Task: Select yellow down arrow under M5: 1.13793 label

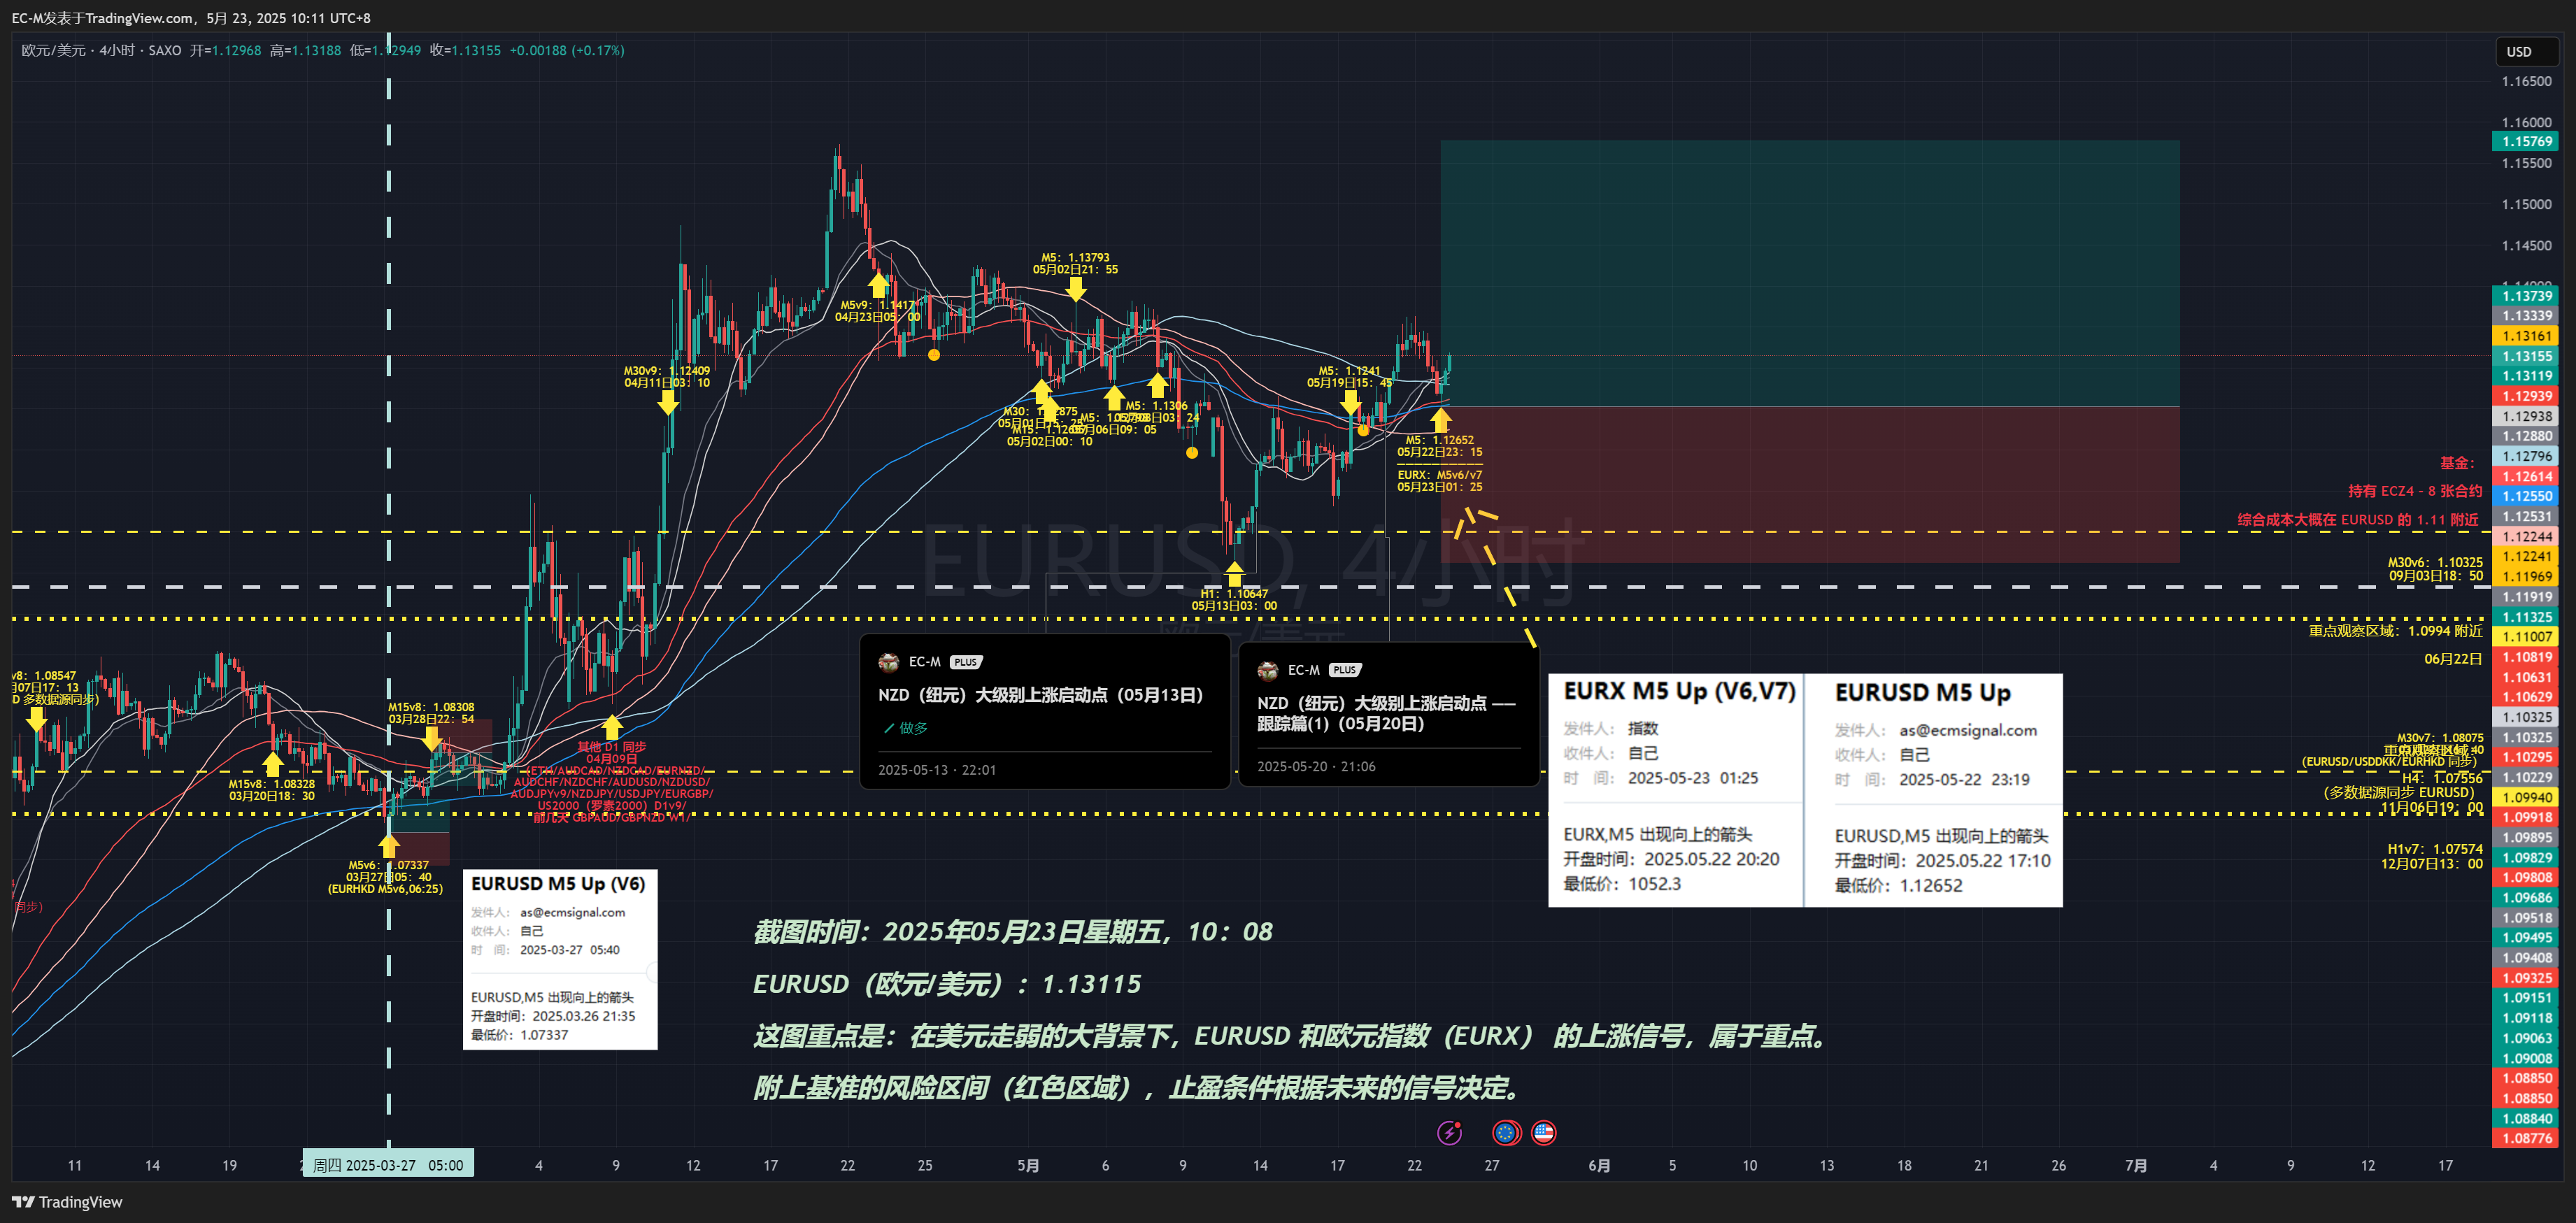Action: (1076, 290)
